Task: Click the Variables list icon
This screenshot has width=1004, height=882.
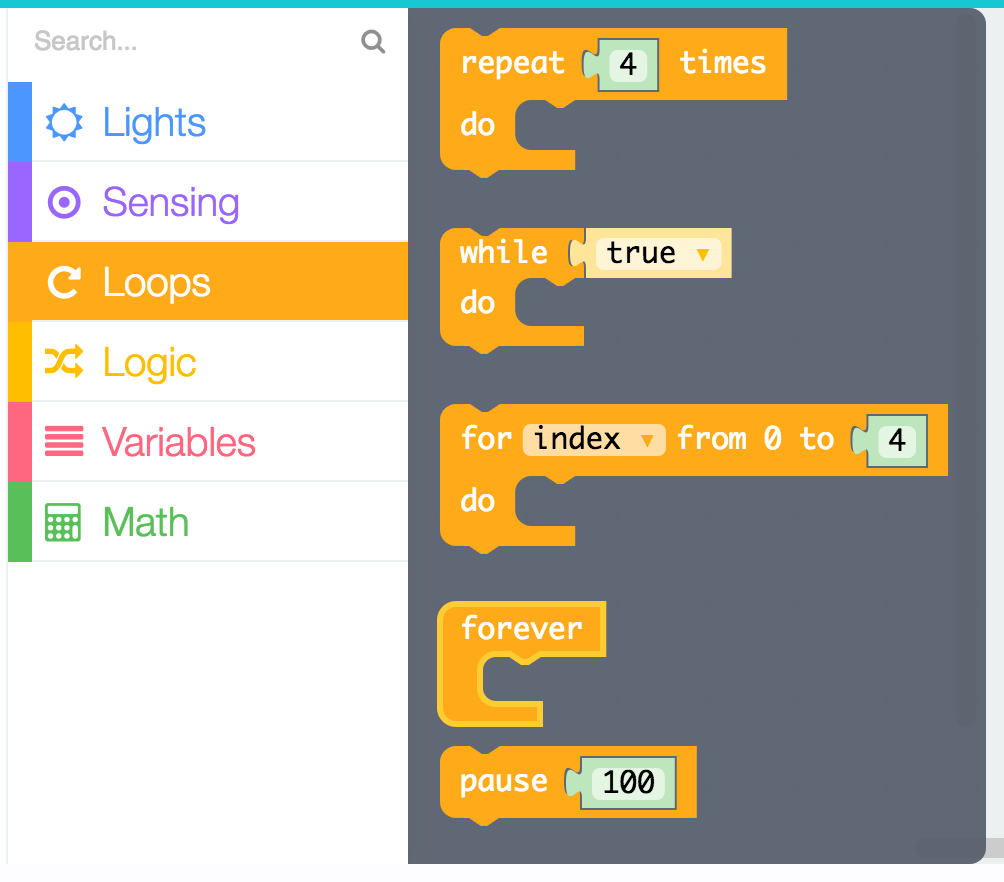Action: point(65,442)
